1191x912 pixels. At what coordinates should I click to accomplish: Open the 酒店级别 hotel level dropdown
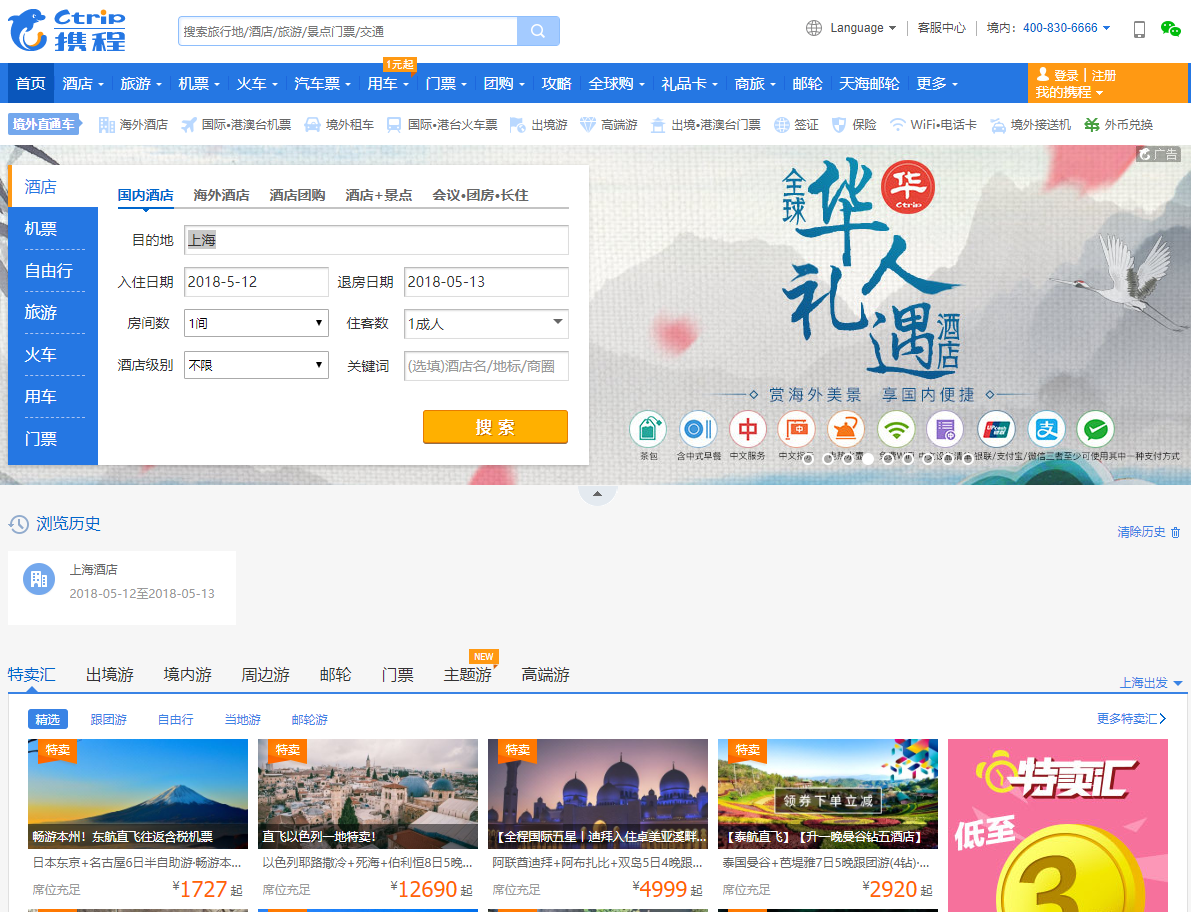pos(256,365)
